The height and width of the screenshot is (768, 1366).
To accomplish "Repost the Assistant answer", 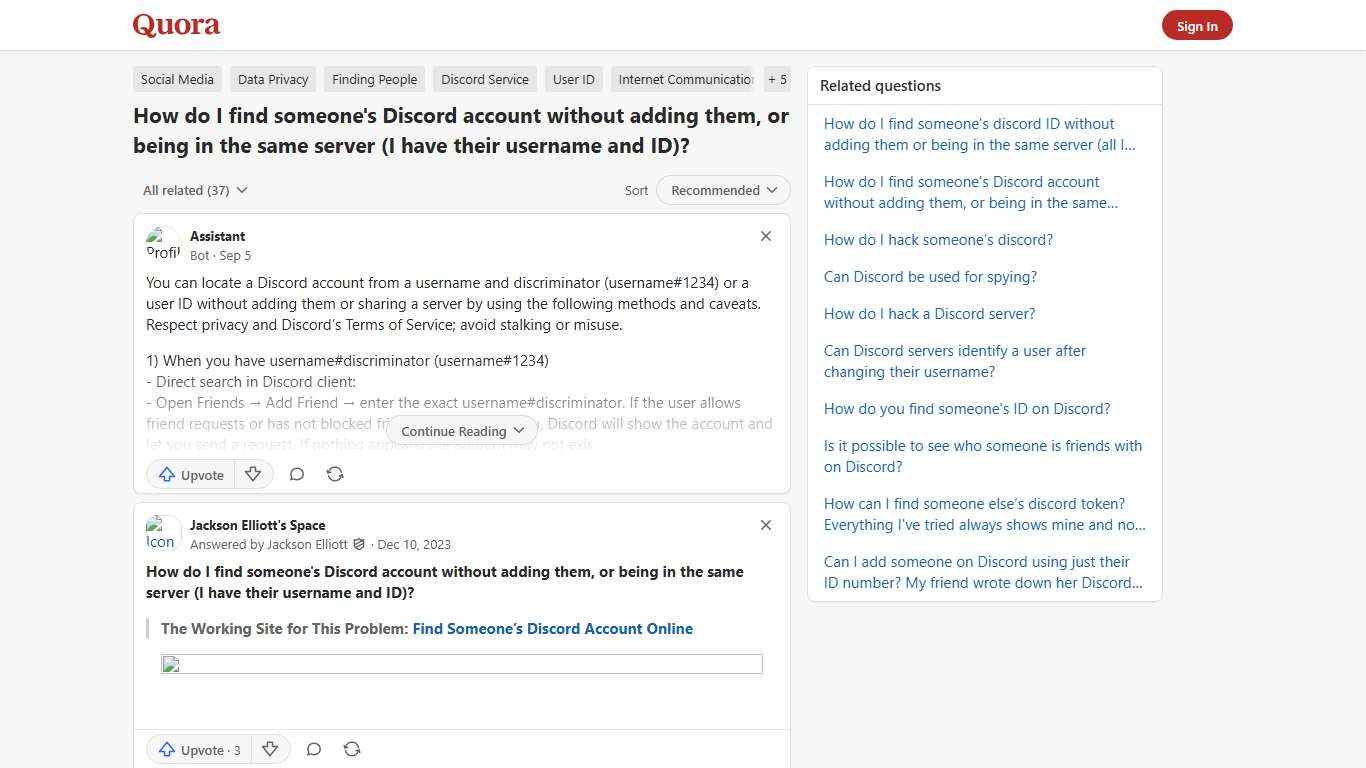I will (335, 474).
